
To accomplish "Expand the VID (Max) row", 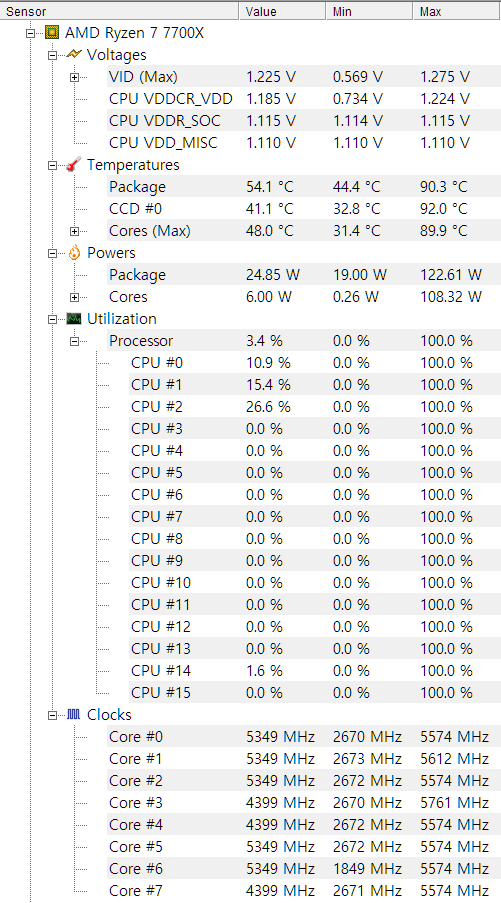I will point(74,77).
